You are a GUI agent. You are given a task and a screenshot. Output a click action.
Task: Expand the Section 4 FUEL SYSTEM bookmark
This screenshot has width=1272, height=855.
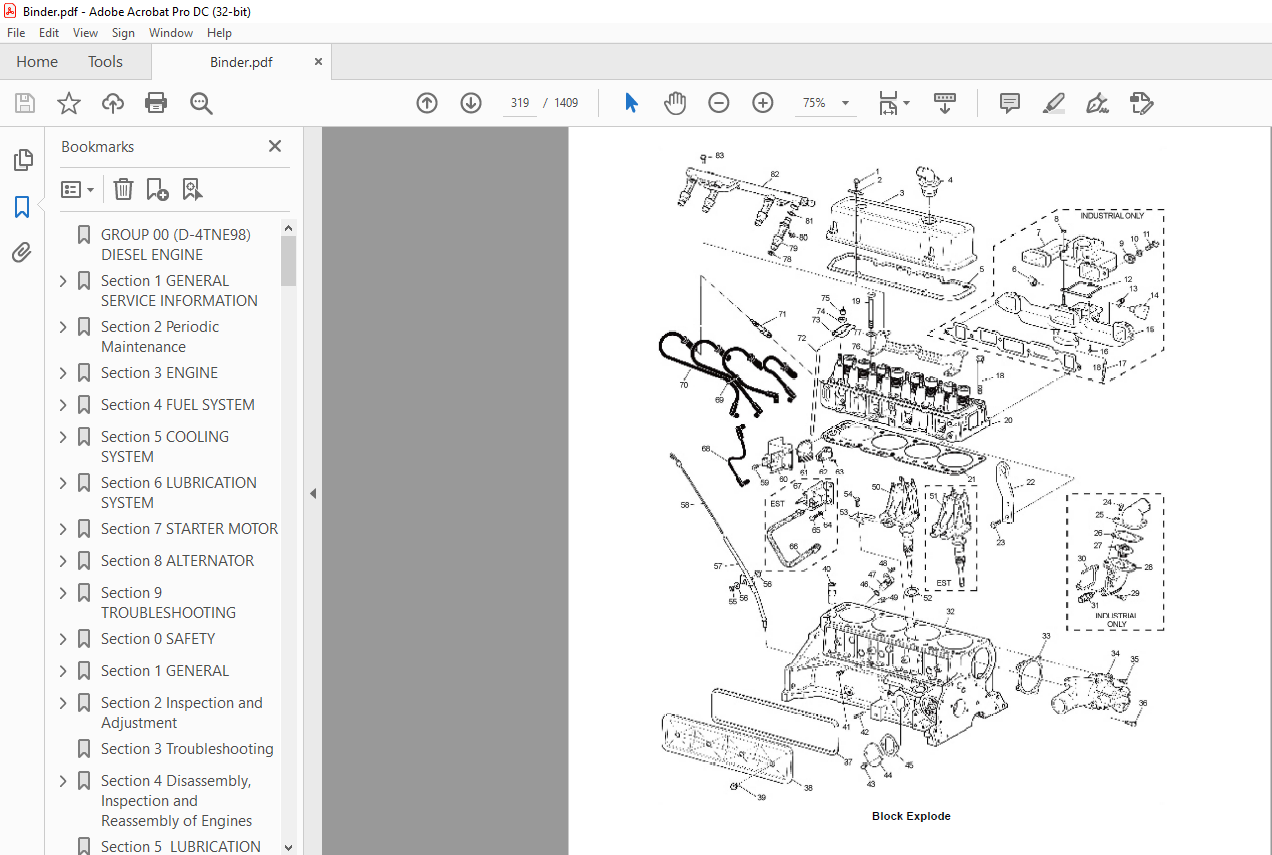(x=63, y=405)
